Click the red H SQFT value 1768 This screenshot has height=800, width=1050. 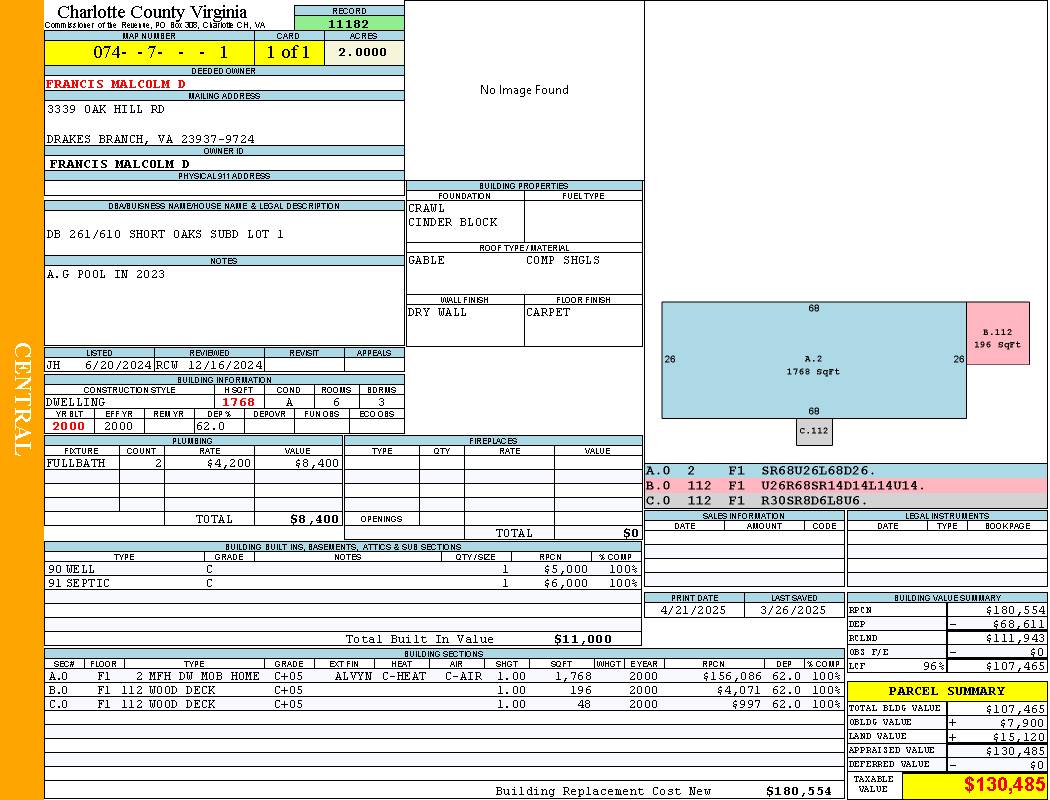click(x=238, y=402)
